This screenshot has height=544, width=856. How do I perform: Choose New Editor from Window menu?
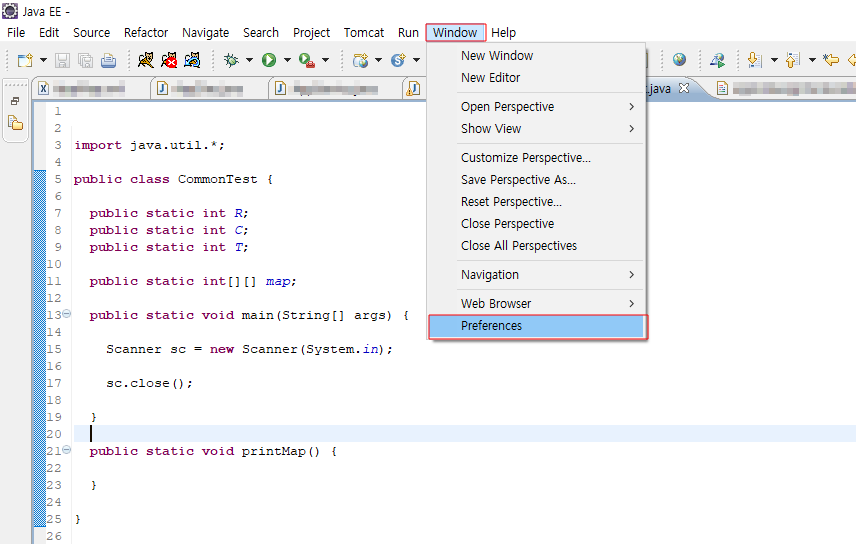536,78
